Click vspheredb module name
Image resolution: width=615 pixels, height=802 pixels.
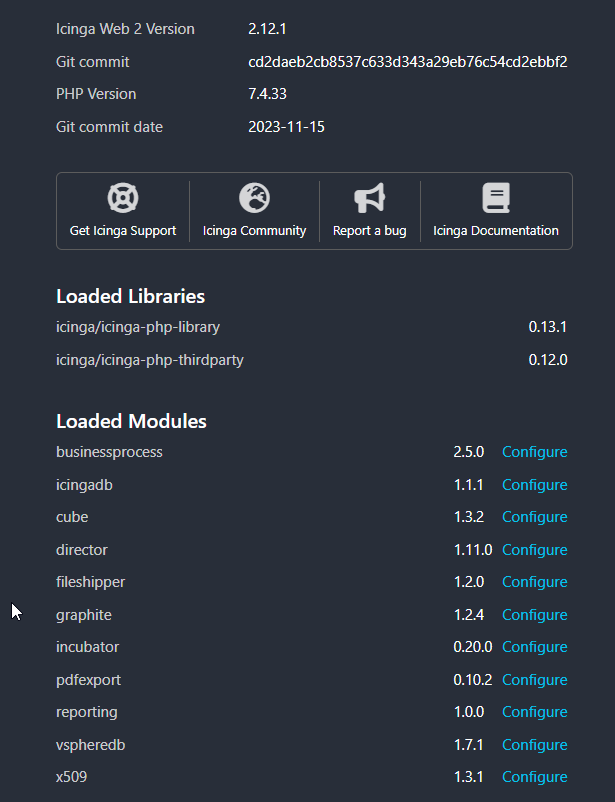(90, 745)
